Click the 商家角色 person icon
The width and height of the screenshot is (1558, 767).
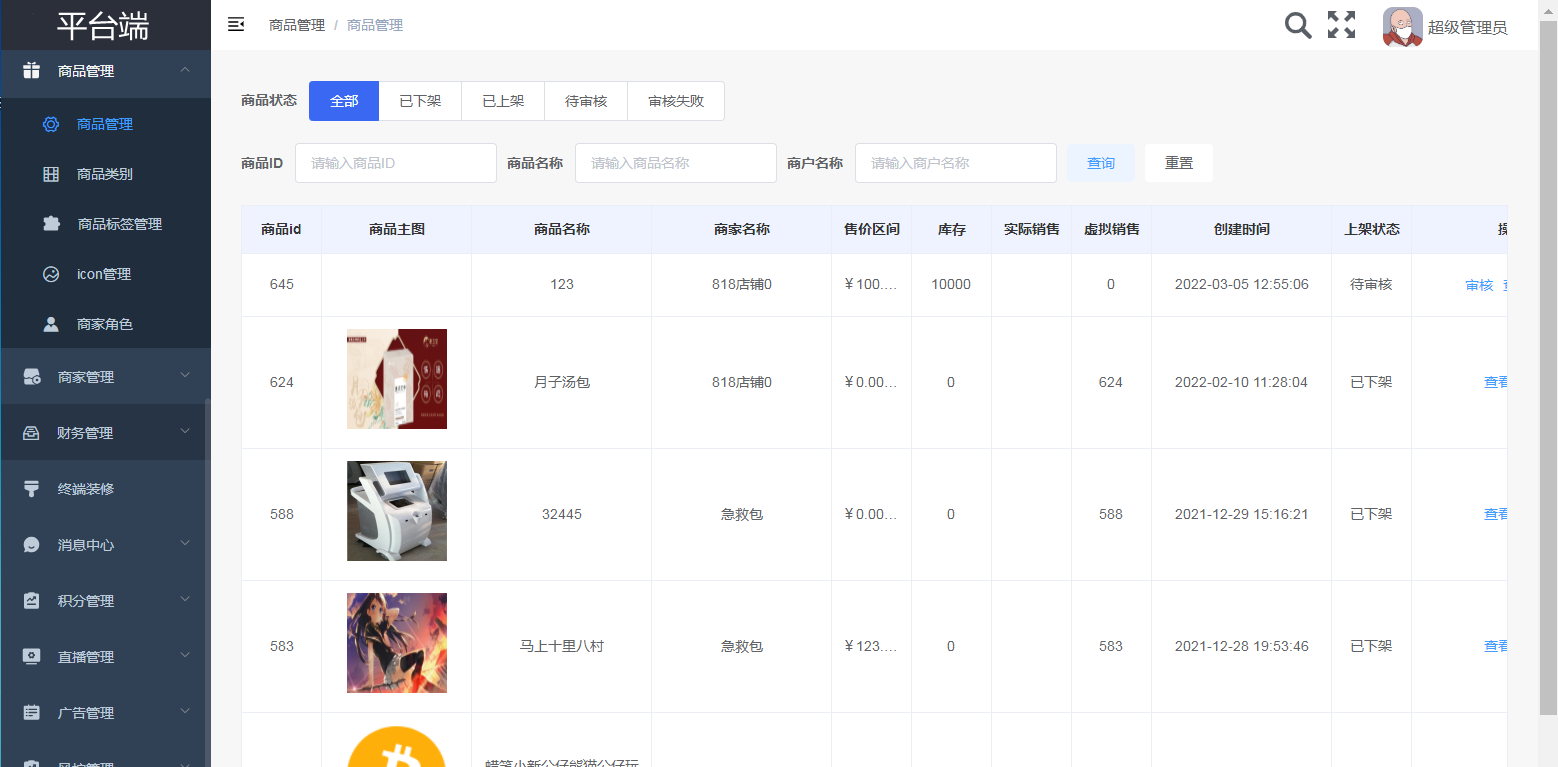click(x=51, y=324)
